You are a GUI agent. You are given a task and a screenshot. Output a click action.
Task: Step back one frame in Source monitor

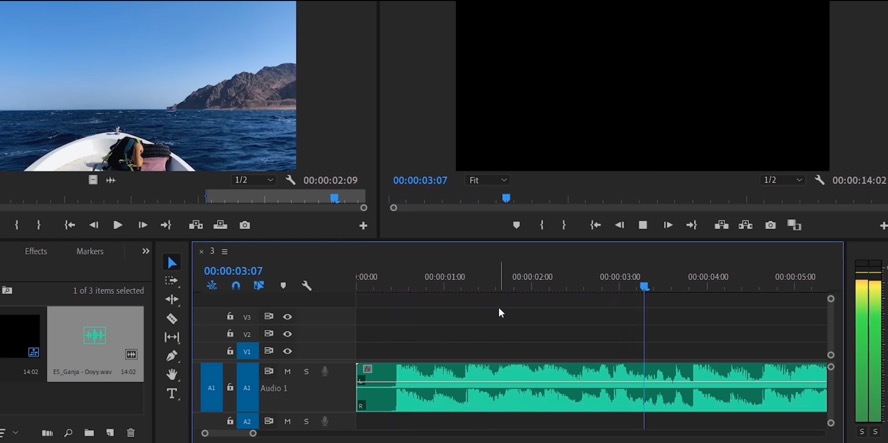point(93,225)
